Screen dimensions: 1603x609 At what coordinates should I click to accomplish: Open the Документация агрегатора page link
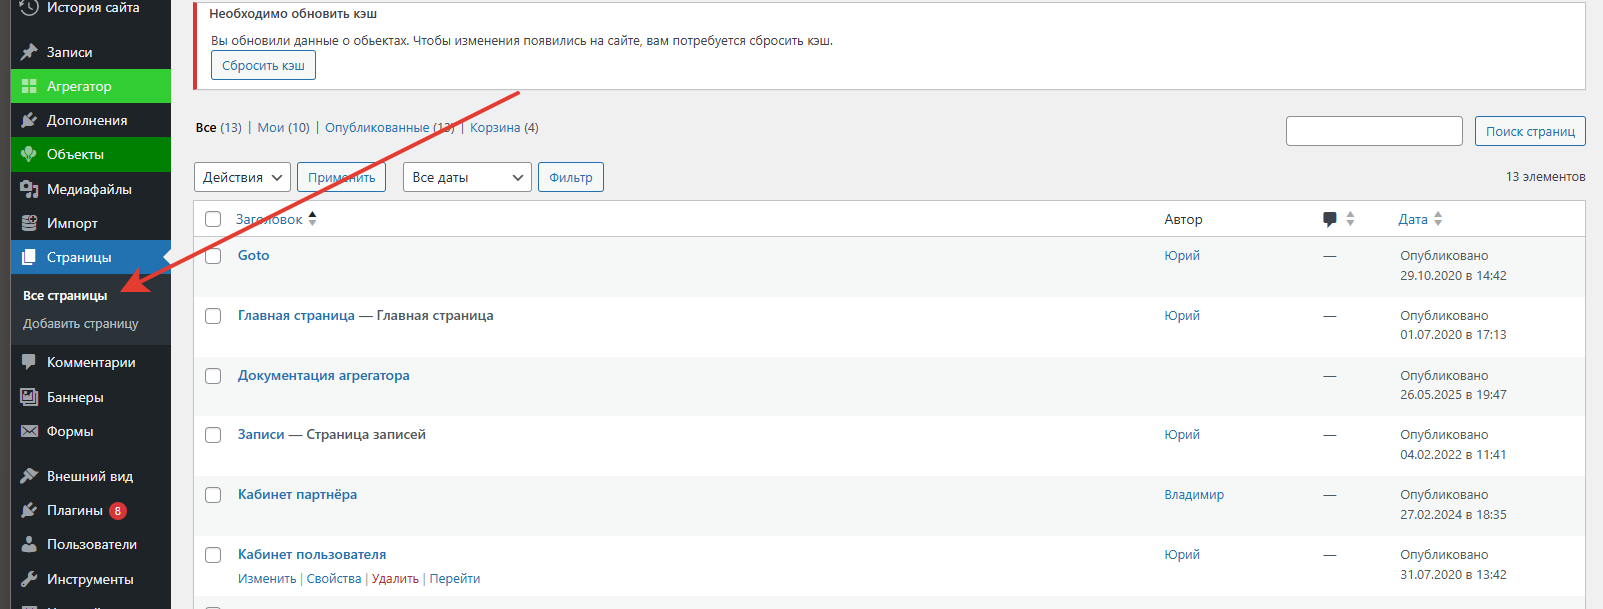coord(323,375)
